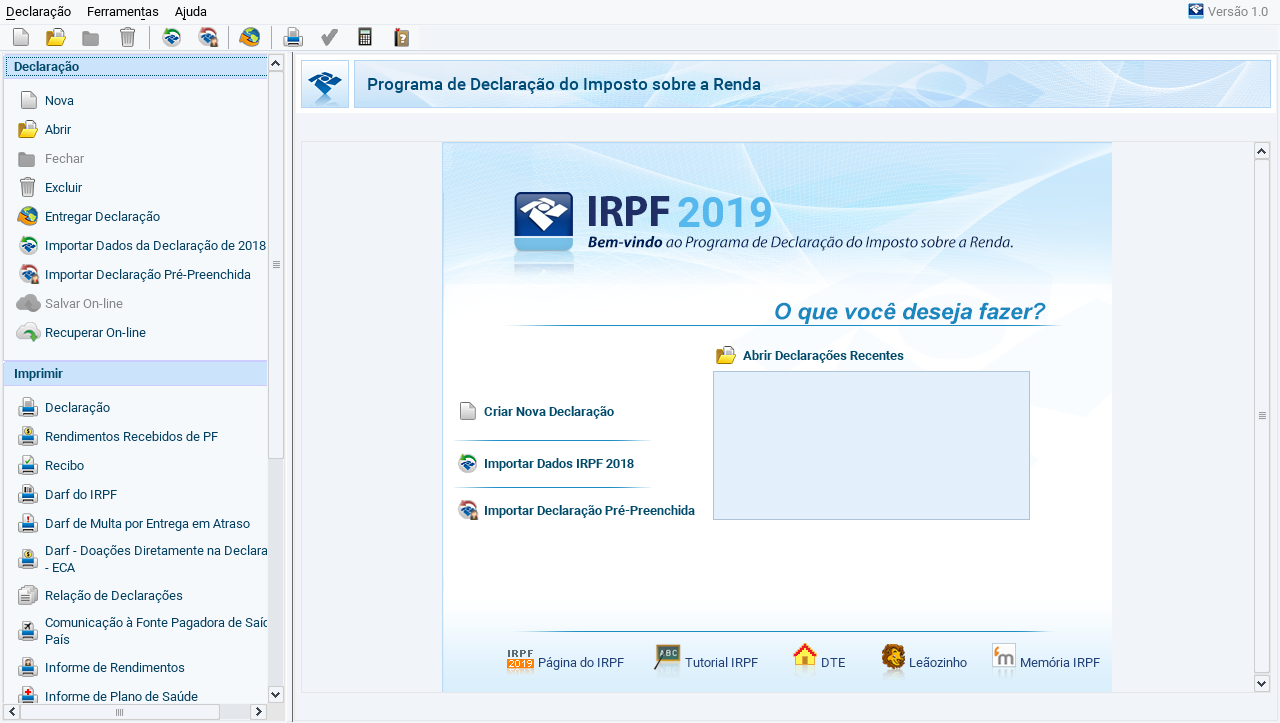The width and height of the screenshot is (1280, 723).
Task: Click Entregar Declaração in the side panel
Action: (x=102, y=217)
